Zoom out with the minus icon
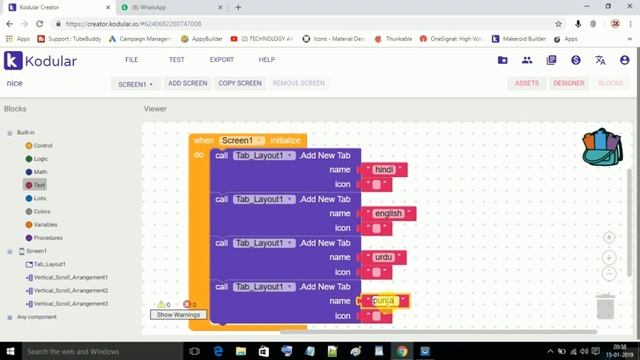This screenshot has width=640, height=360. click(609, 273)
